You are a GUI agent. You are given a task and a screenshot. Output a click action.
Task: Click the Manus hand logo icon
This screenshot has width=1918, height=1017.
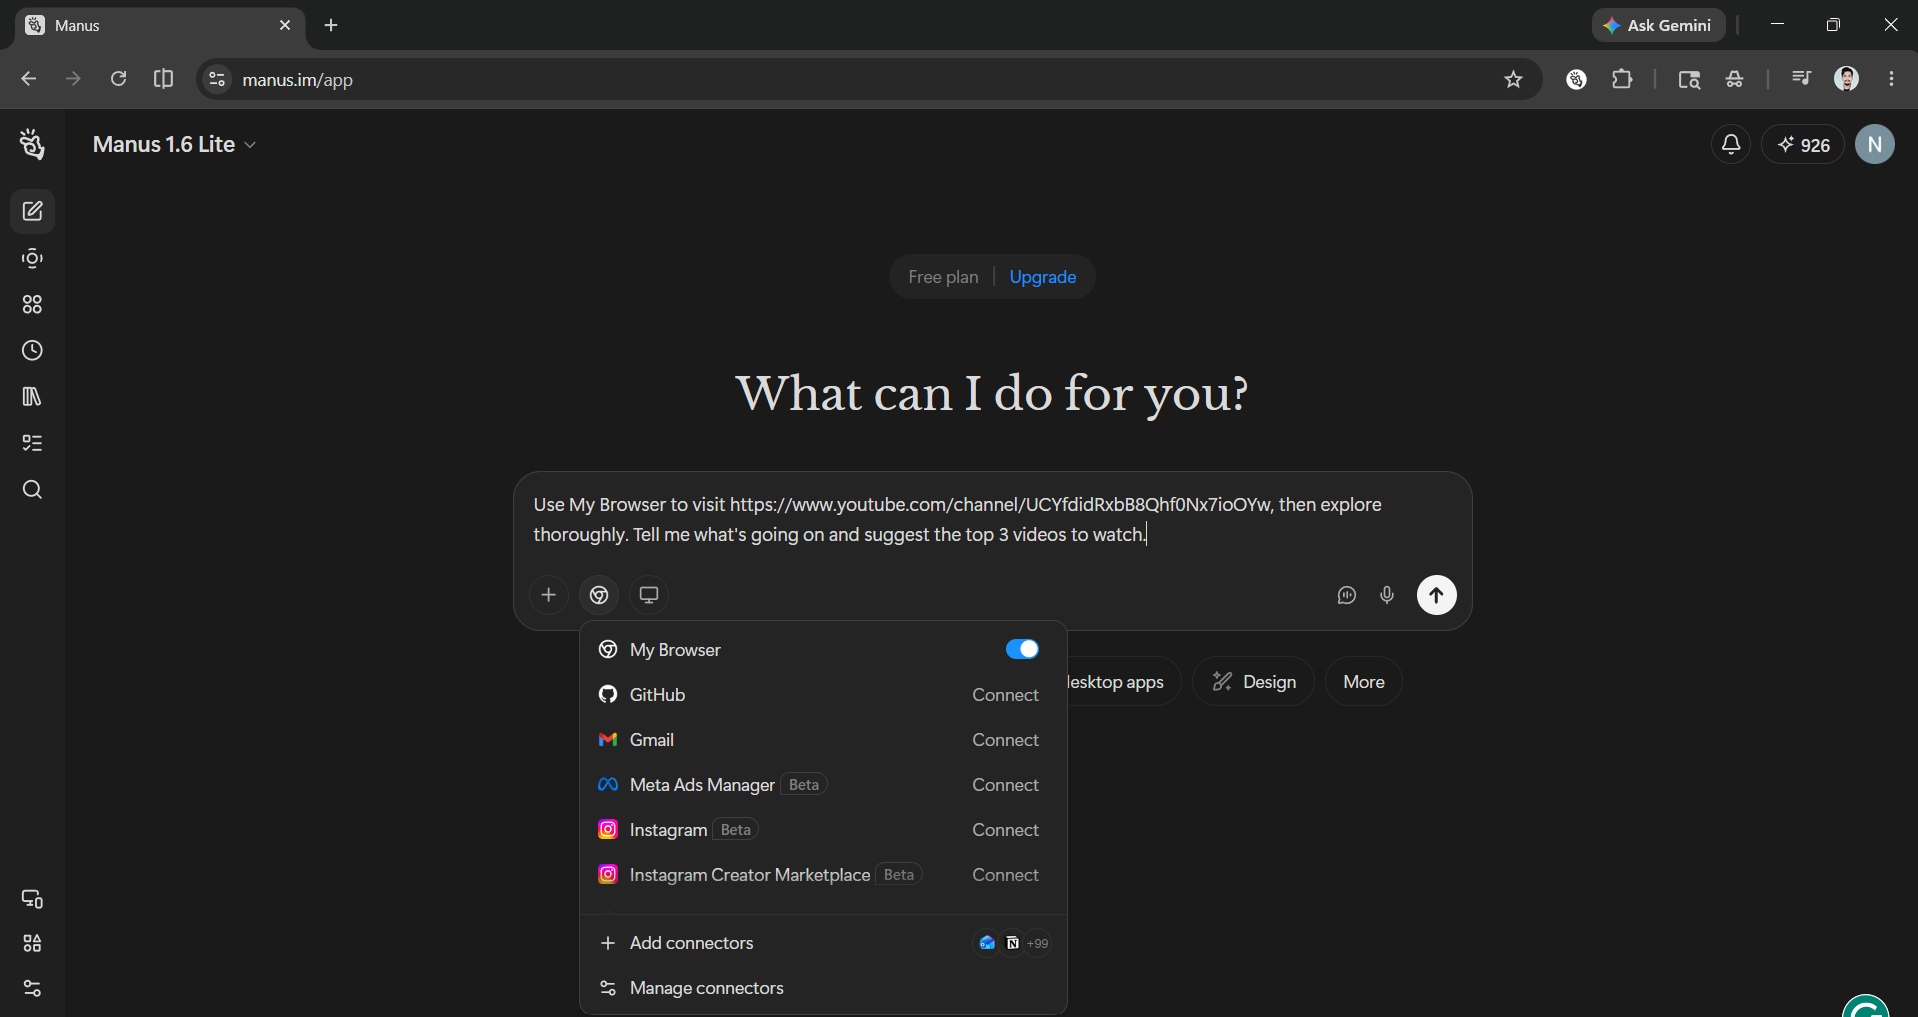32,144
